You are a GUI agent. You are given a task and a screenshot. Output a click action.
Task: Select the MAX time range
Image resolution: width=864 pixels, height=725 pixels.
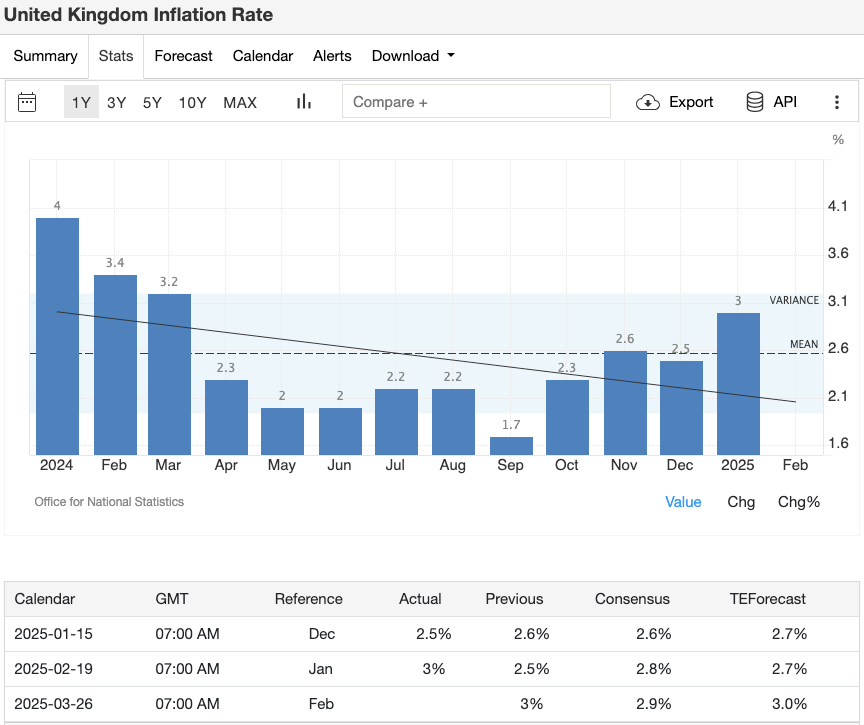(x=239, y=101)
